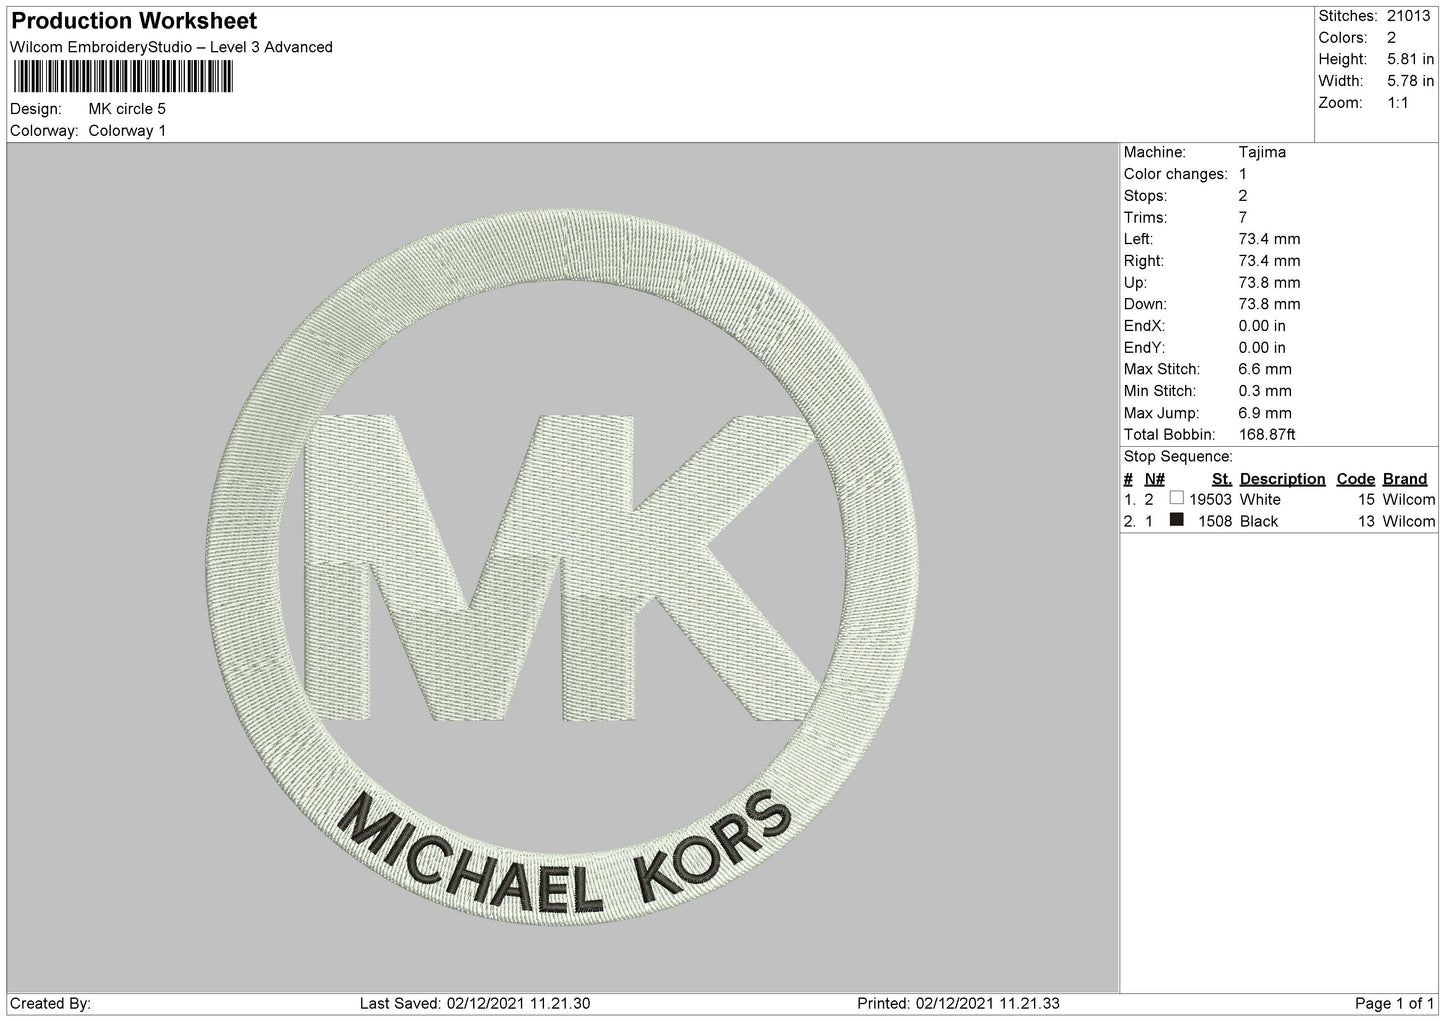The width and height of the screenshot is (1445, 1021).
Task: Click the 'Right:' label
Action: click(x=1142, y=261)
